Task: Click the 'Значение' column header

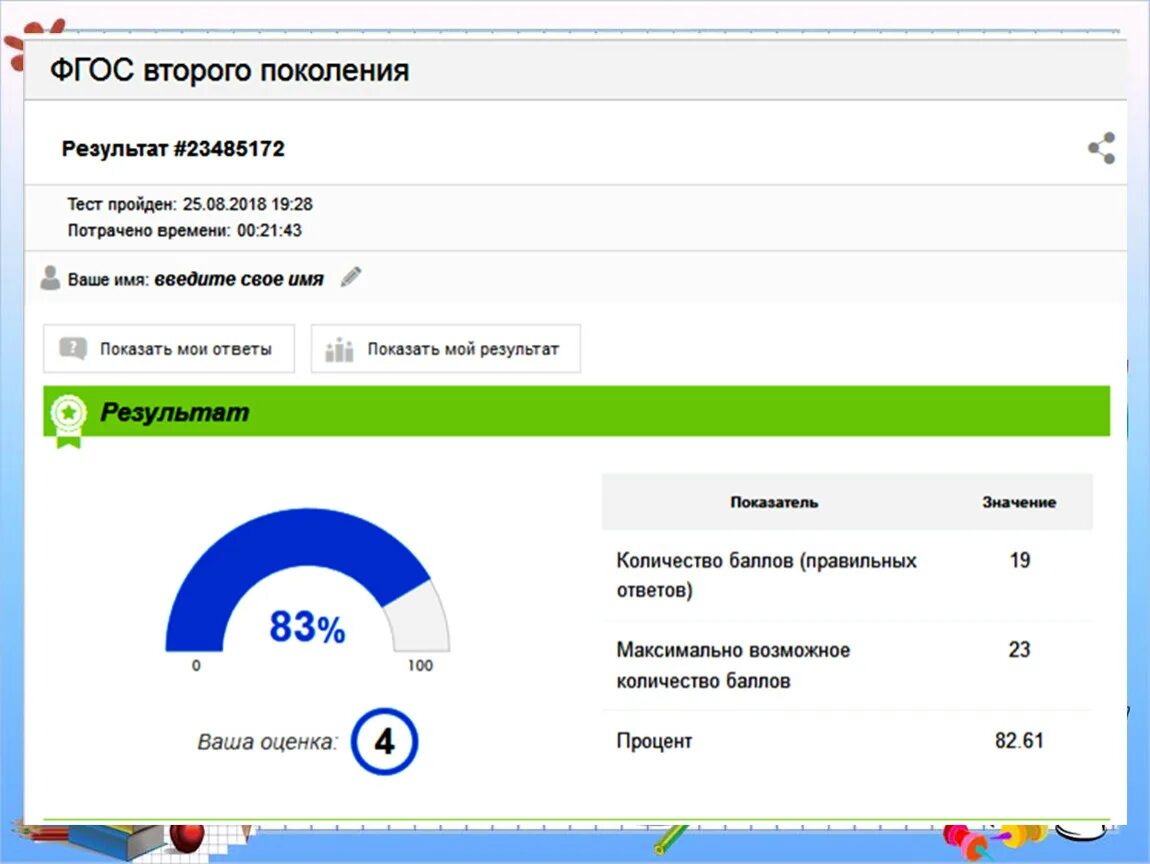Action: click(1019, 502)
